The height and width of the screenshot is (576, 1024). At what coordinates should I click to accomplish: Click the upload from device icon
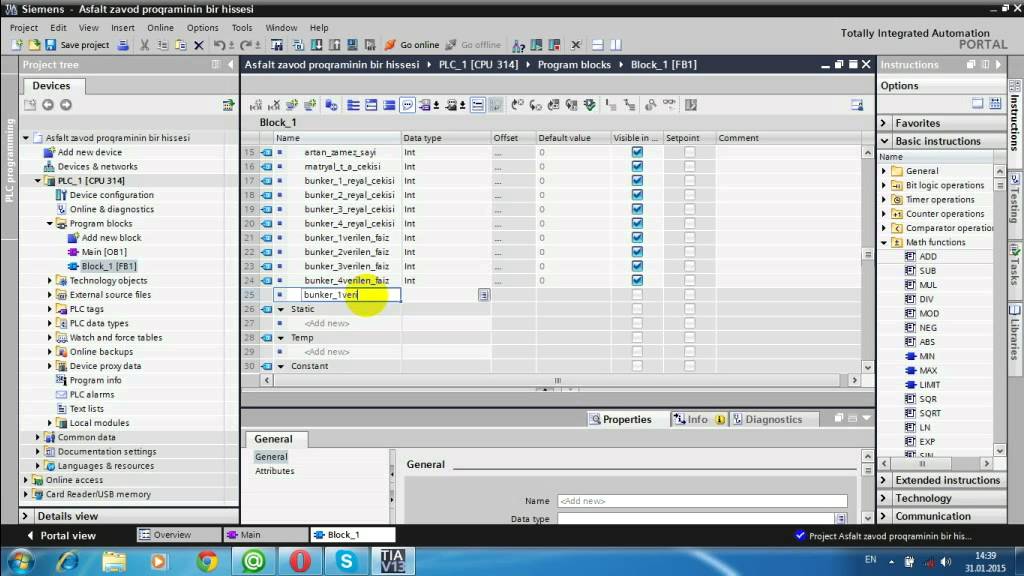point(334,45)
